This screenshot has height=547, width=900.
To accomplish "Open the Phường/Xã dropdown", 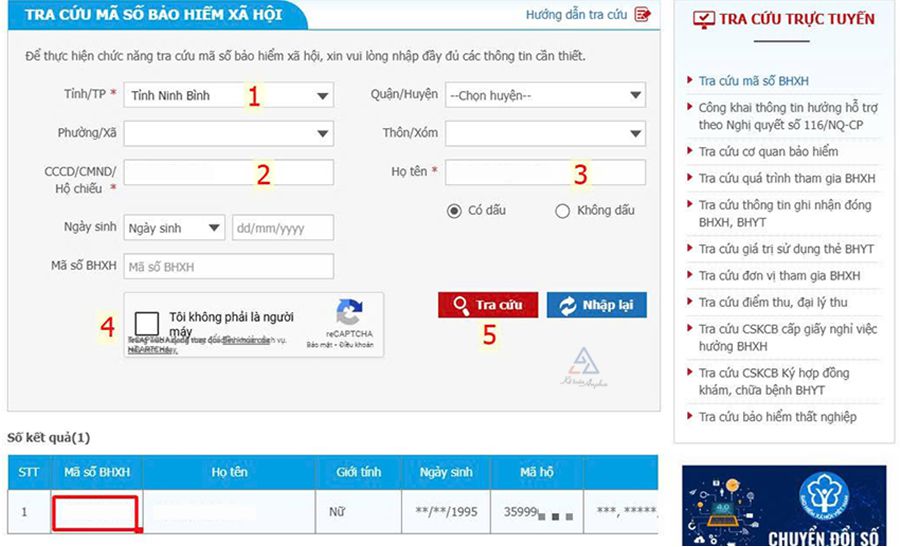I will [228, 133].
